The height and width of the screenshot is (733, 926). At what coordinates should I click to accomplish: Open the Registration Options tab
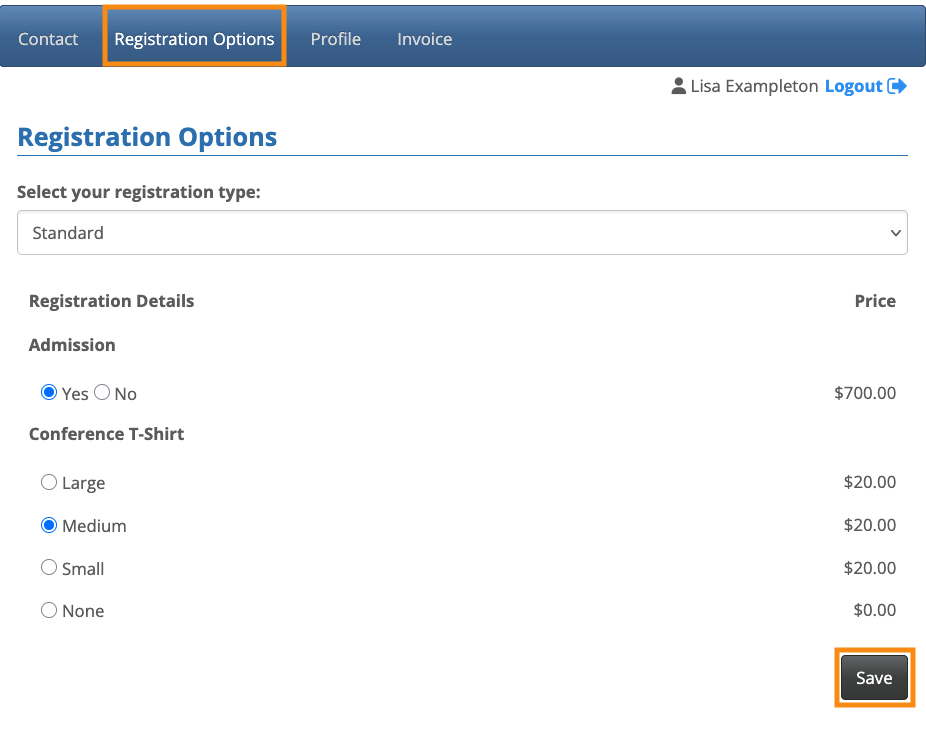tap(194, 39)
